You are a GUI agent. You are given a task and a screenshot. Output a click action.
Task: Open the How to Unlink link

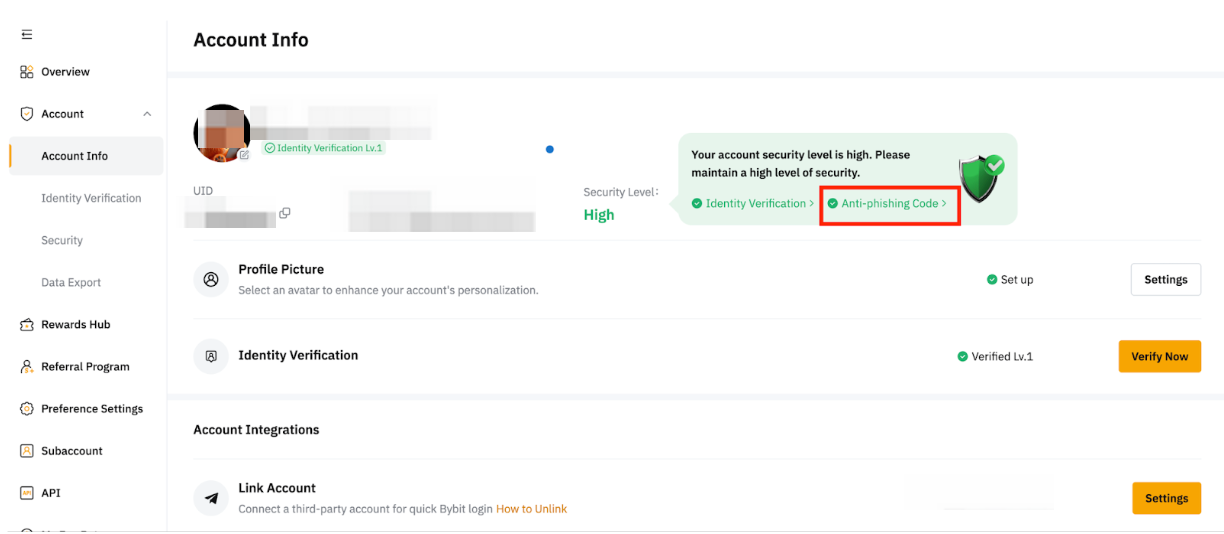click(x=531, y=509)
